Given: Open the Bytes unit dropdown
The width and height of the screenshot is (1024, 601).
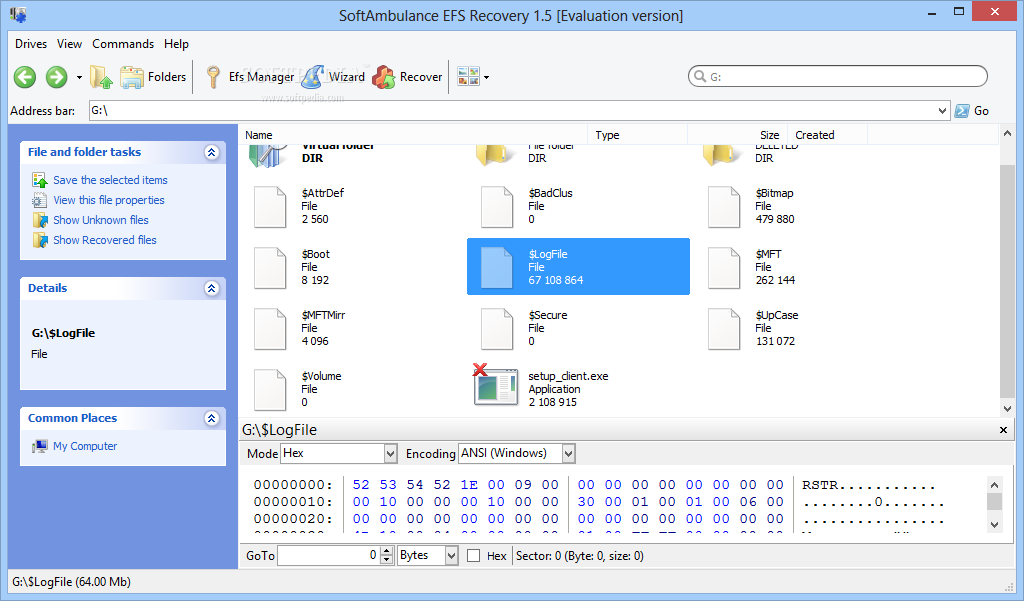Looking at the screenshot, I should click(451, 555).
